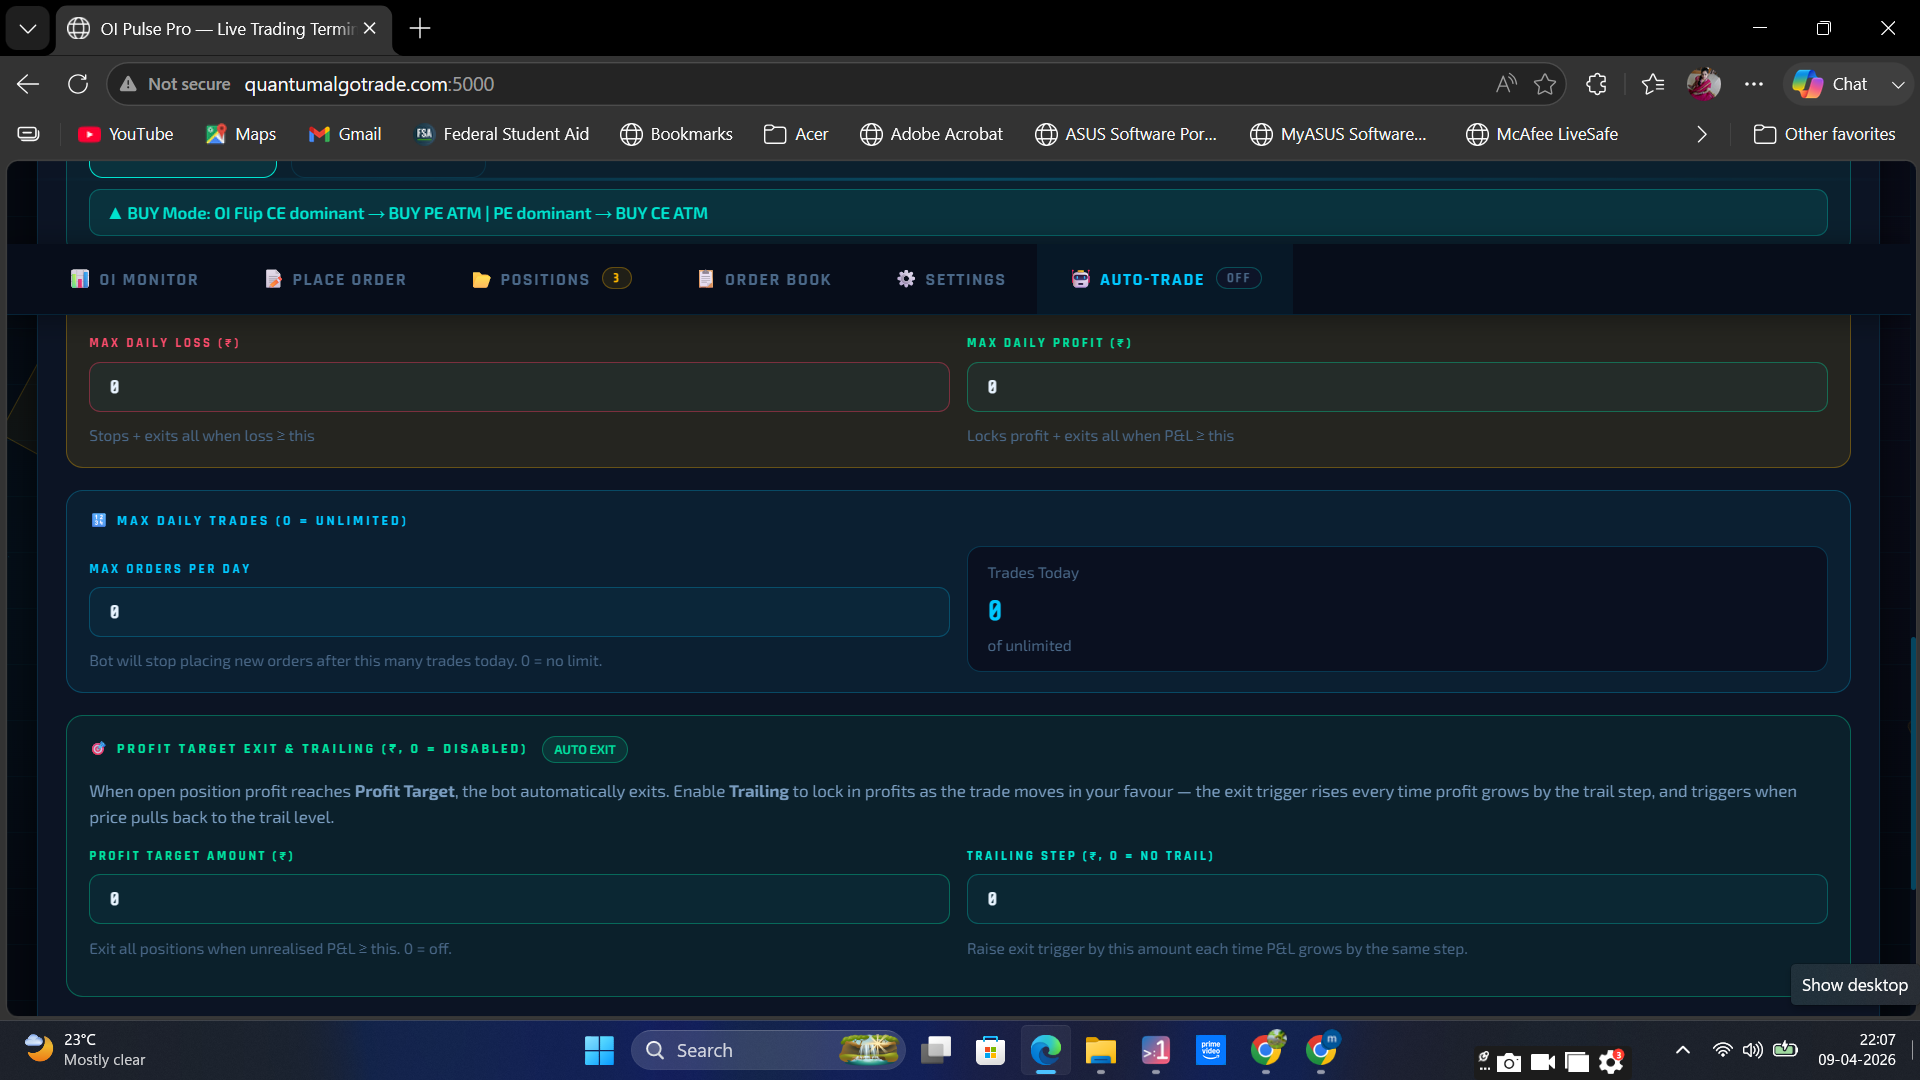Screen dimensions: 1920x1080
Task: Click the Auto-Trade OFF status badge
Action: tap(1238, 278)
